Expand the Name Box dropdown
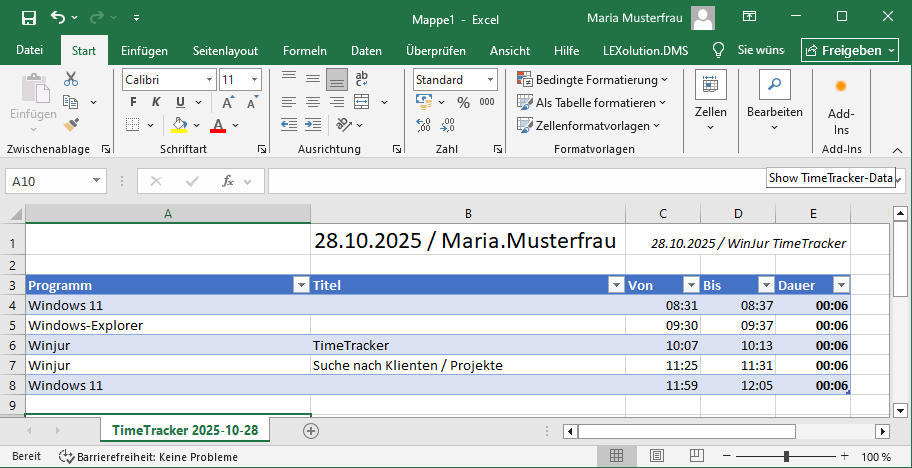This screenshot has height=468, width=912. pos(96,181)
